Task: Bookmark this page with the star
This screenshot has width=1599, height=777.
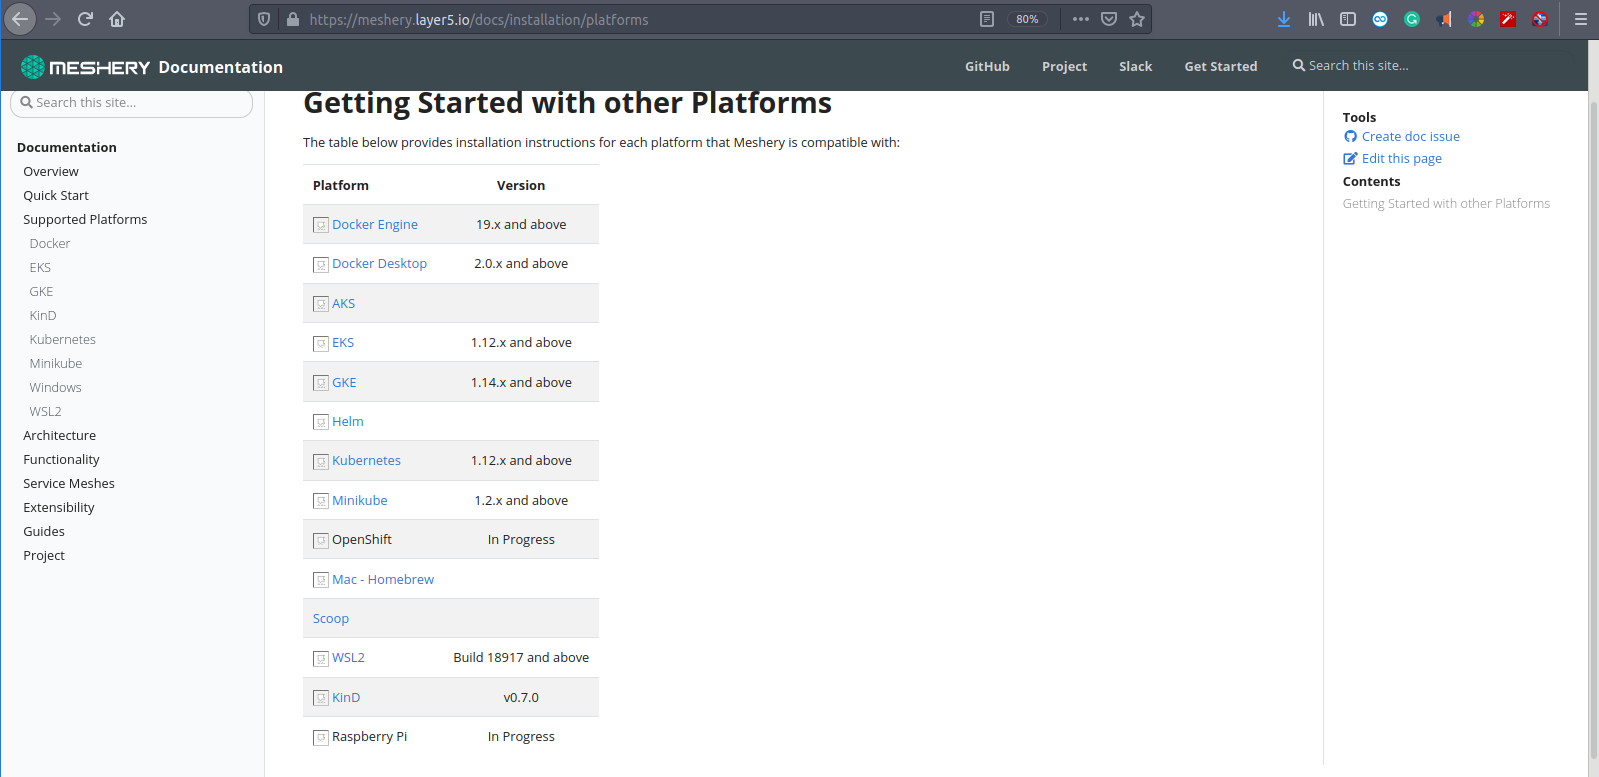Action: pyautogui.click(x=1137, y=19)
